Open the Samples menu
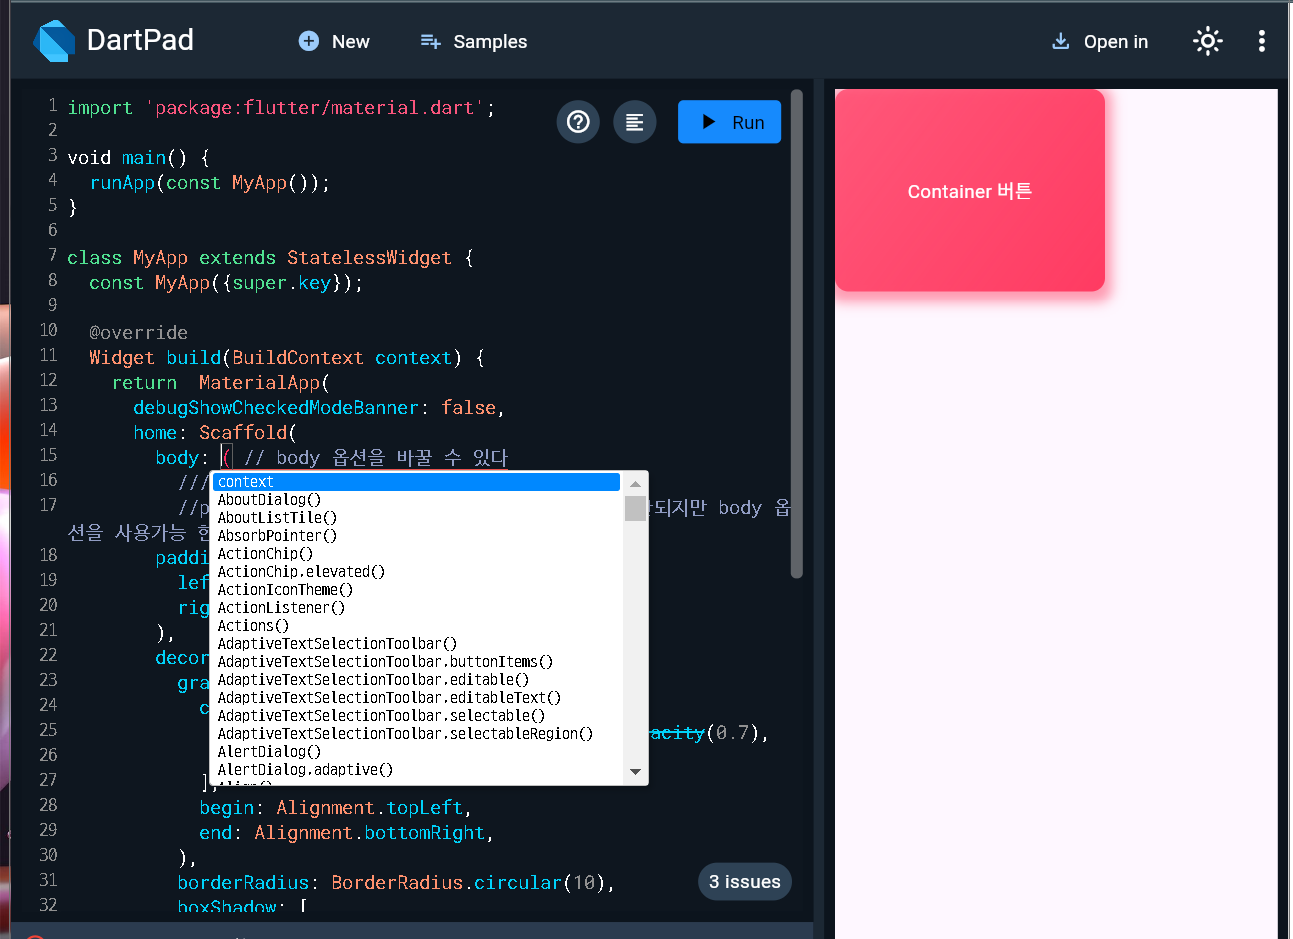This screenshot has height=939, width=1293. [x=474, y=41]
